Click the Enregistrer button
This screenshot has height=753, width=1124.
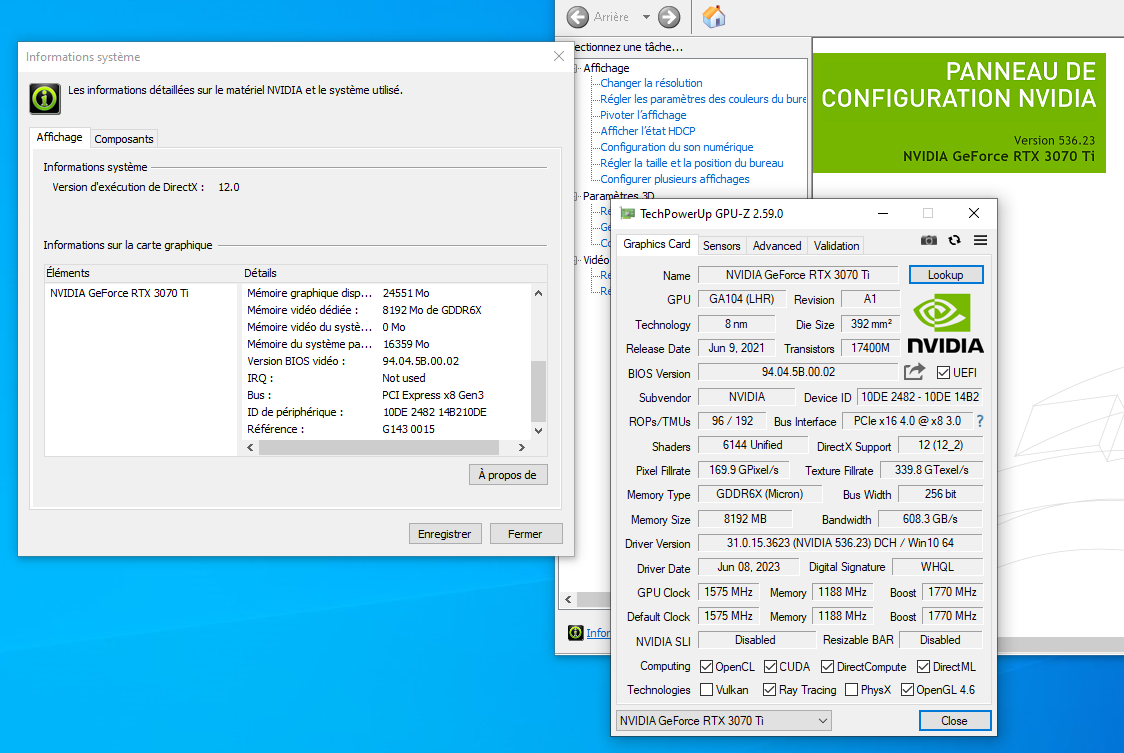tap(445, 534)
